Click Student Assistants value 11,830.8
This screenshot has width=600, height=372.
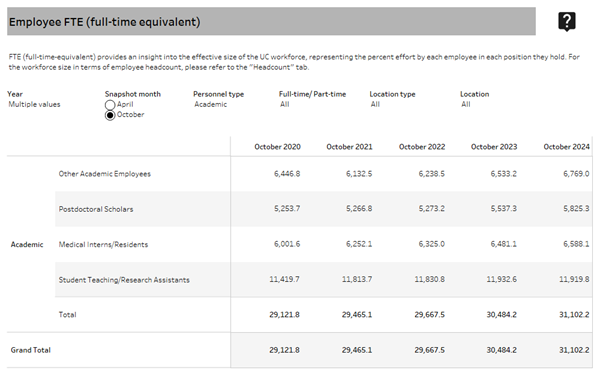[x=430, y=279]
